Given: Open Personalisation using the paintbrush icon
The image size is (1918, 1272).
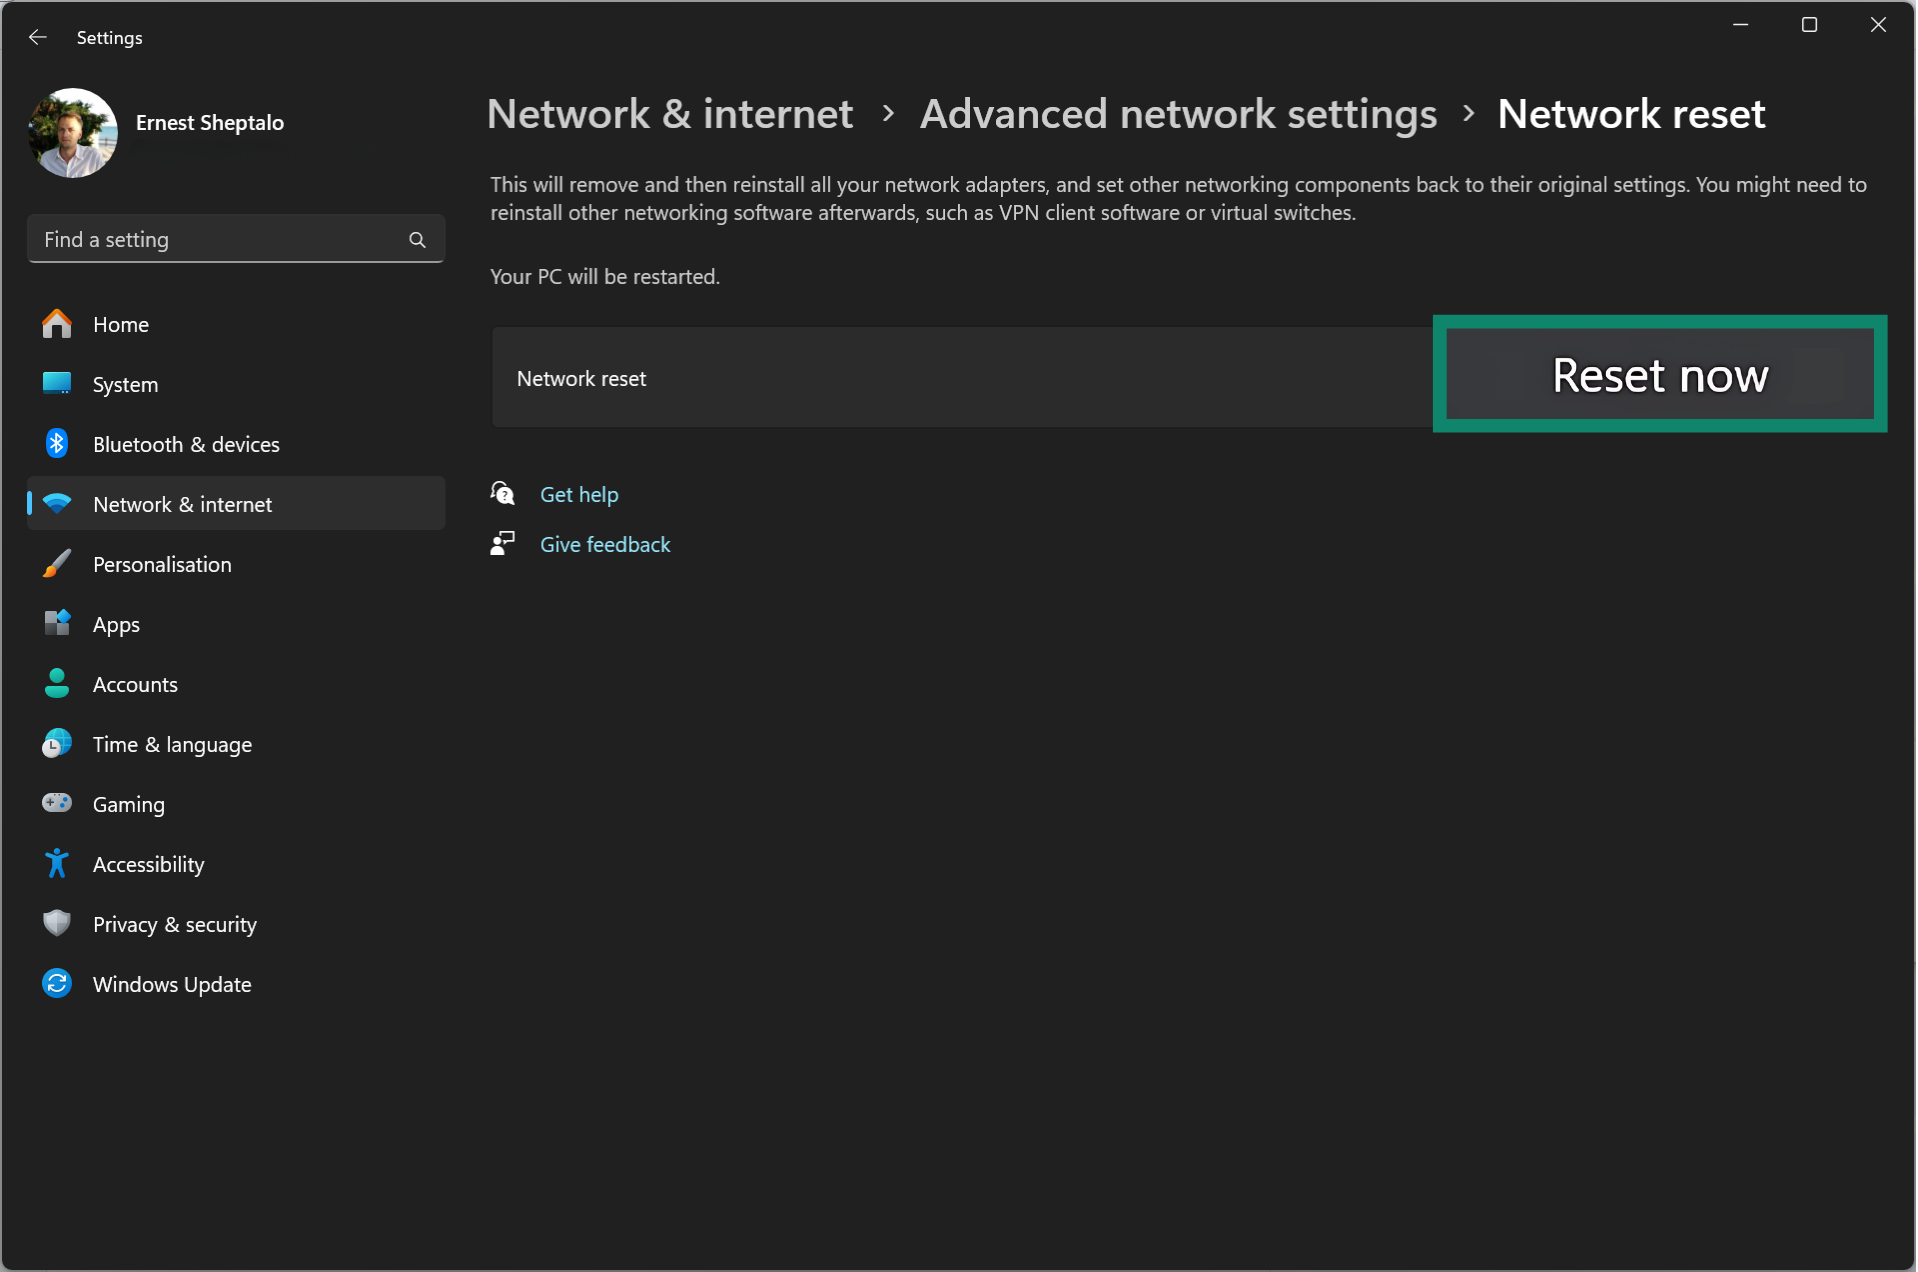Looking at the screenshot, I should point(57,563).
